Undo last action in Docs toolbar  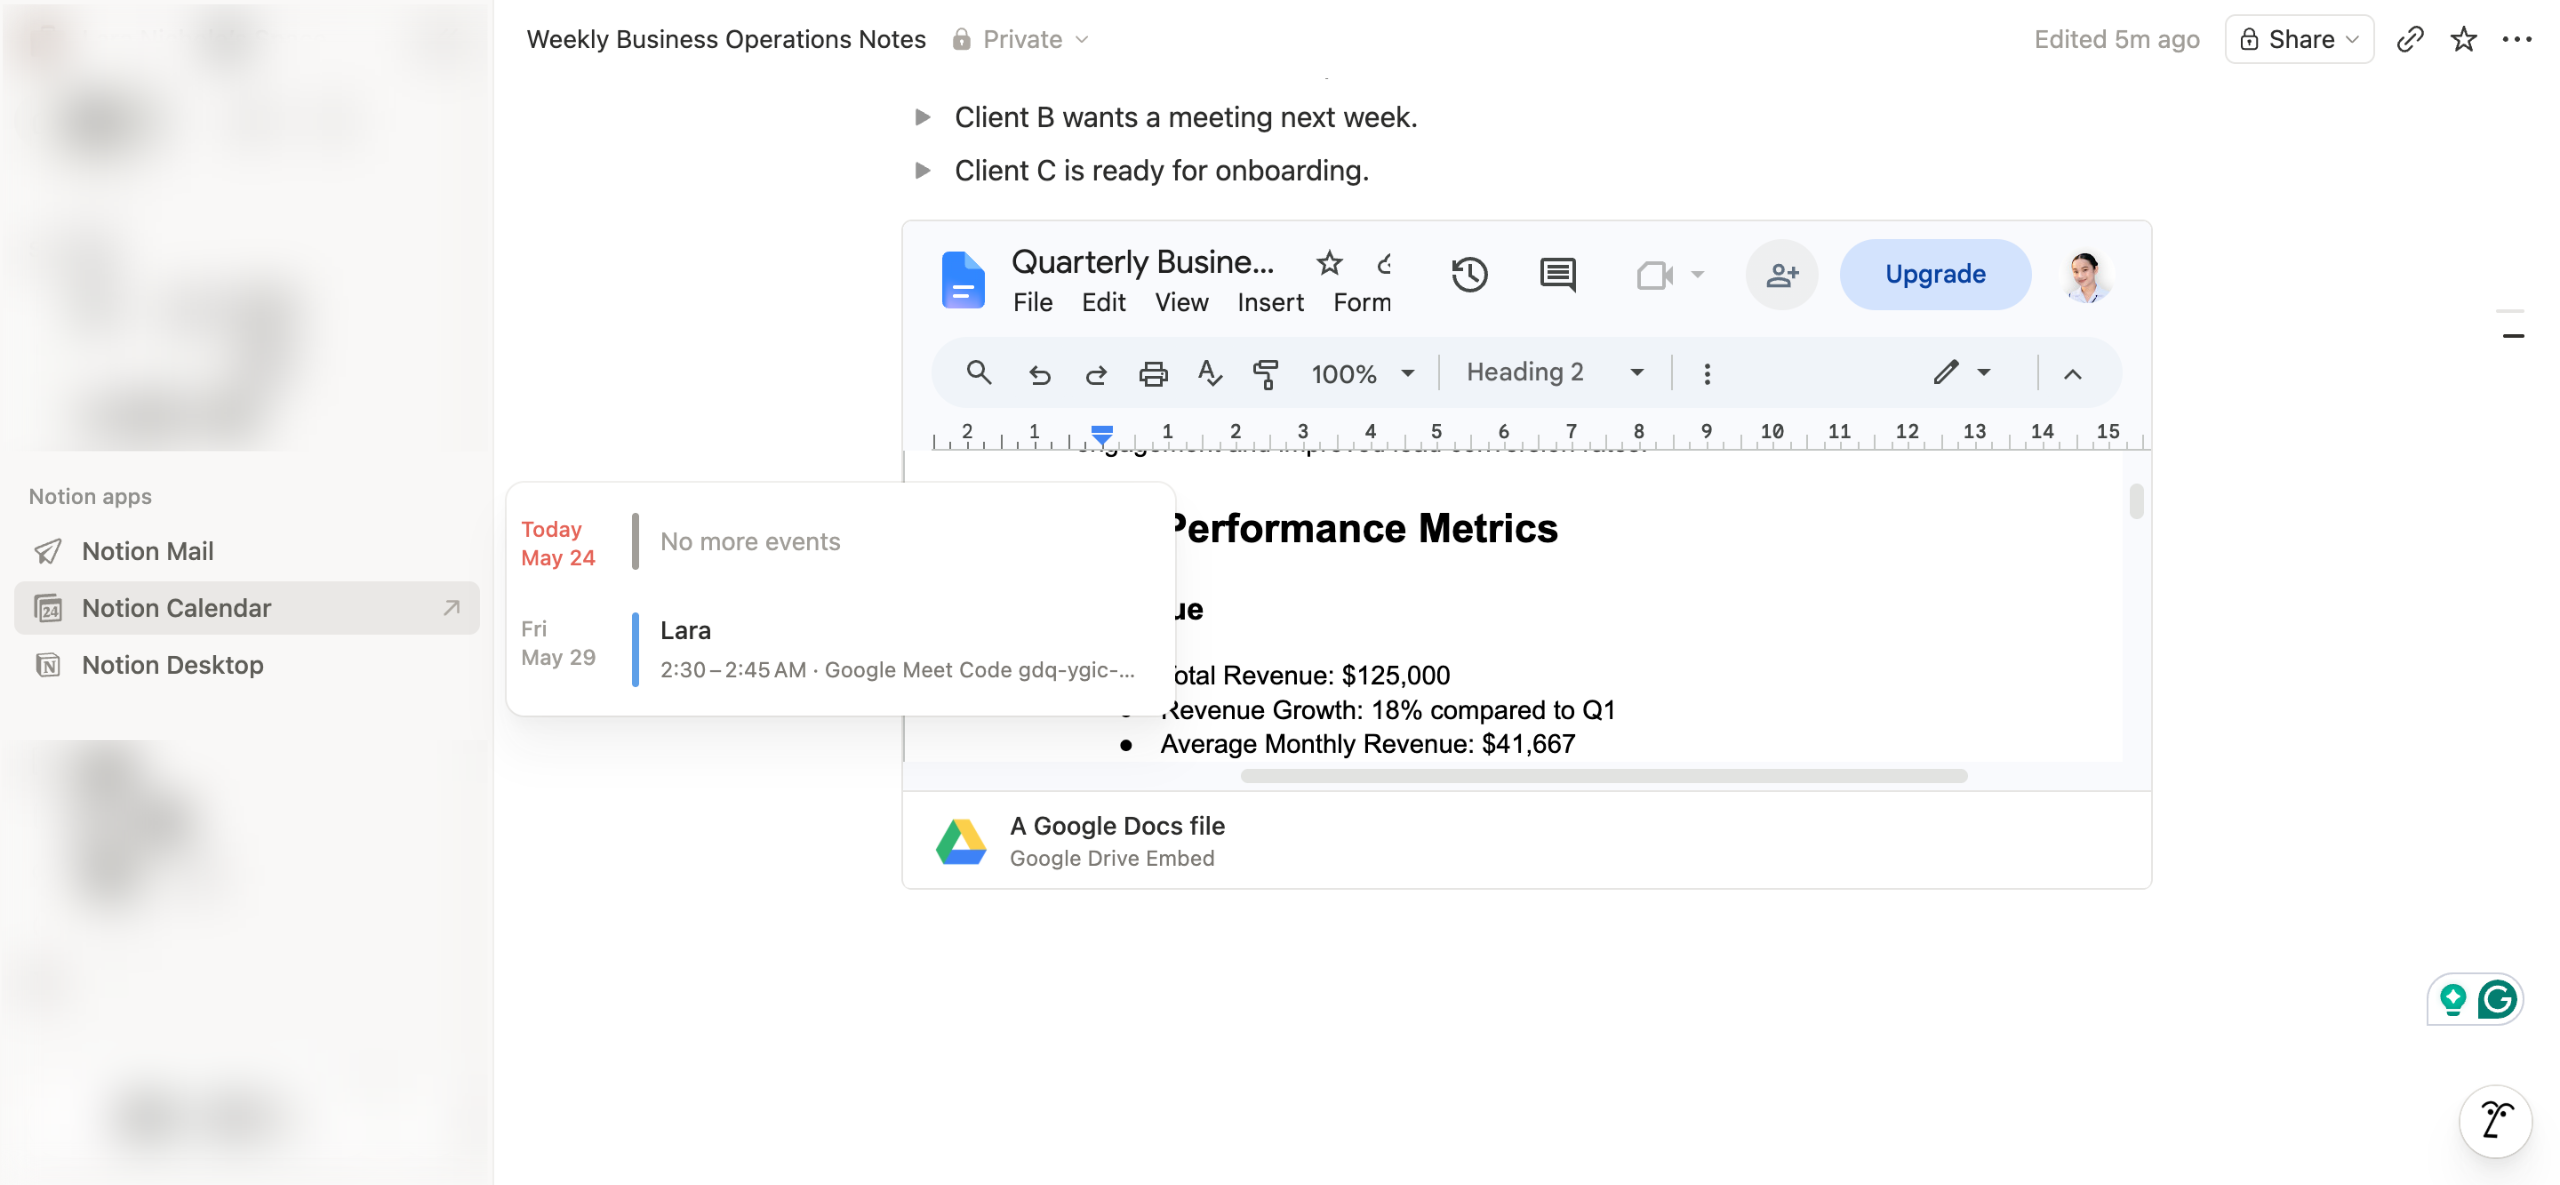[1039, 374]
